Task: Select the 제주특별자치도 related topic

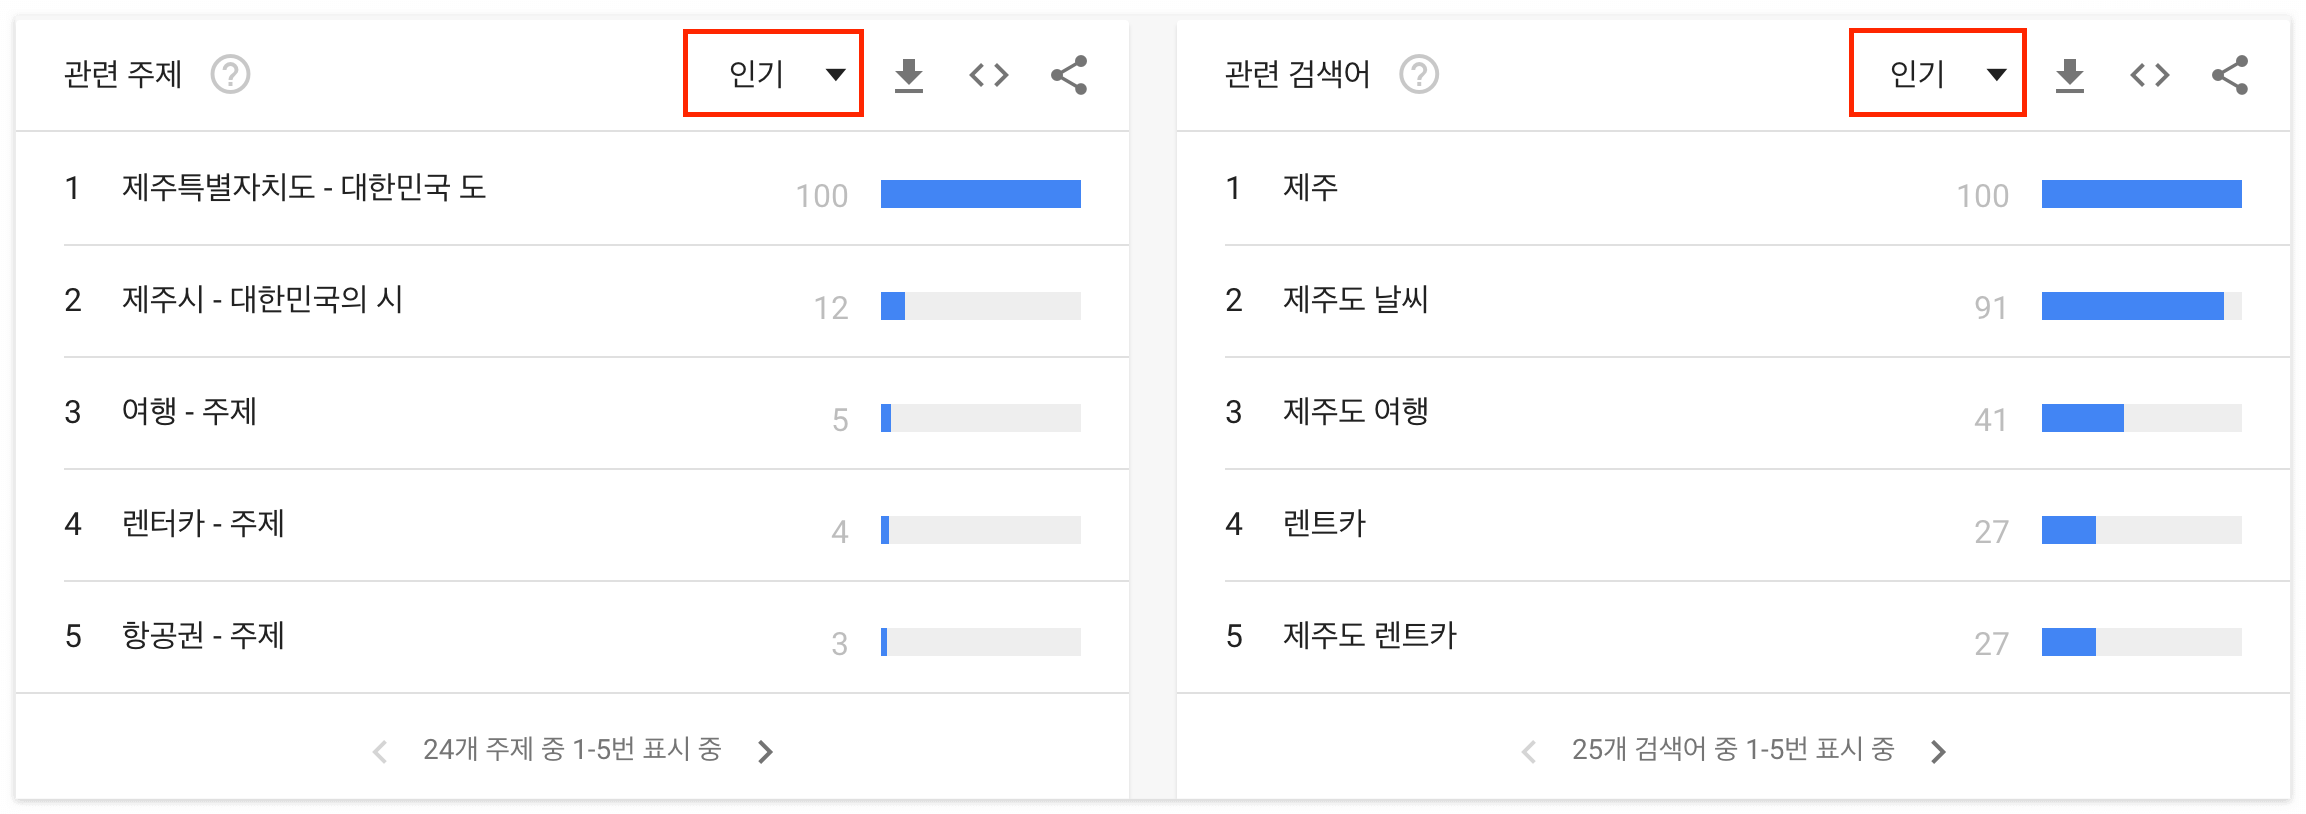Action: pos(305,190)
